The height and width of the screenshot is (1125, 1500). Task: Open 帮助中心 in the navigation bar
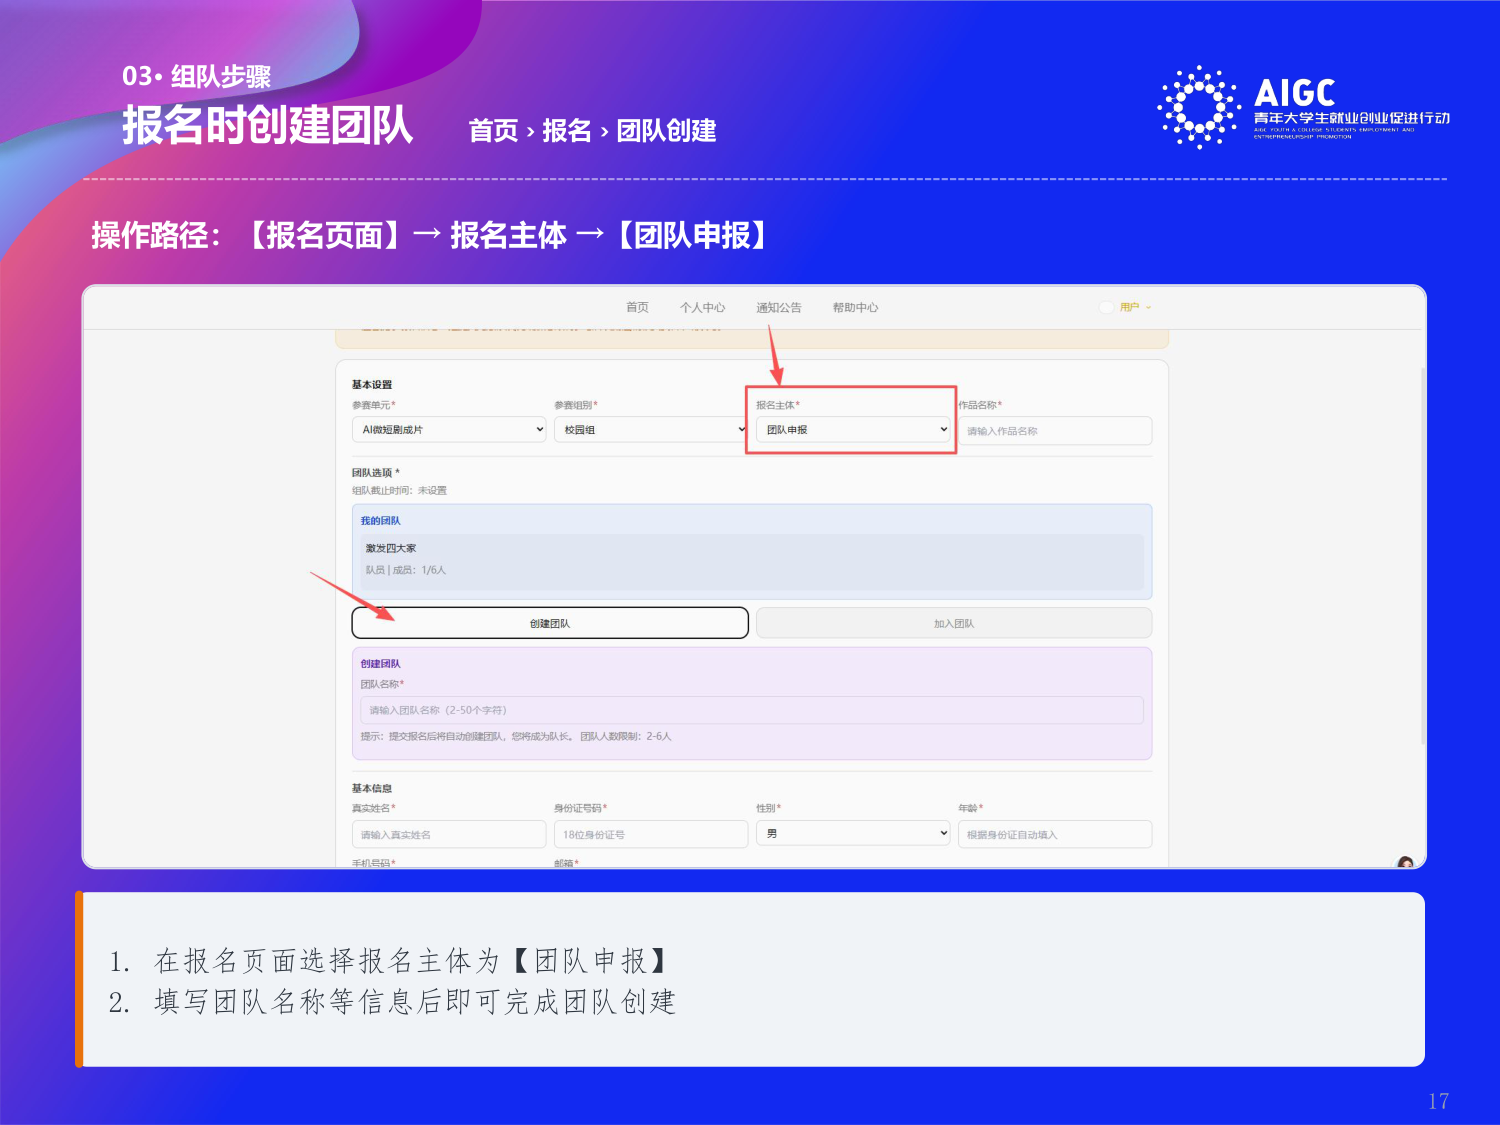coord(855,307)
